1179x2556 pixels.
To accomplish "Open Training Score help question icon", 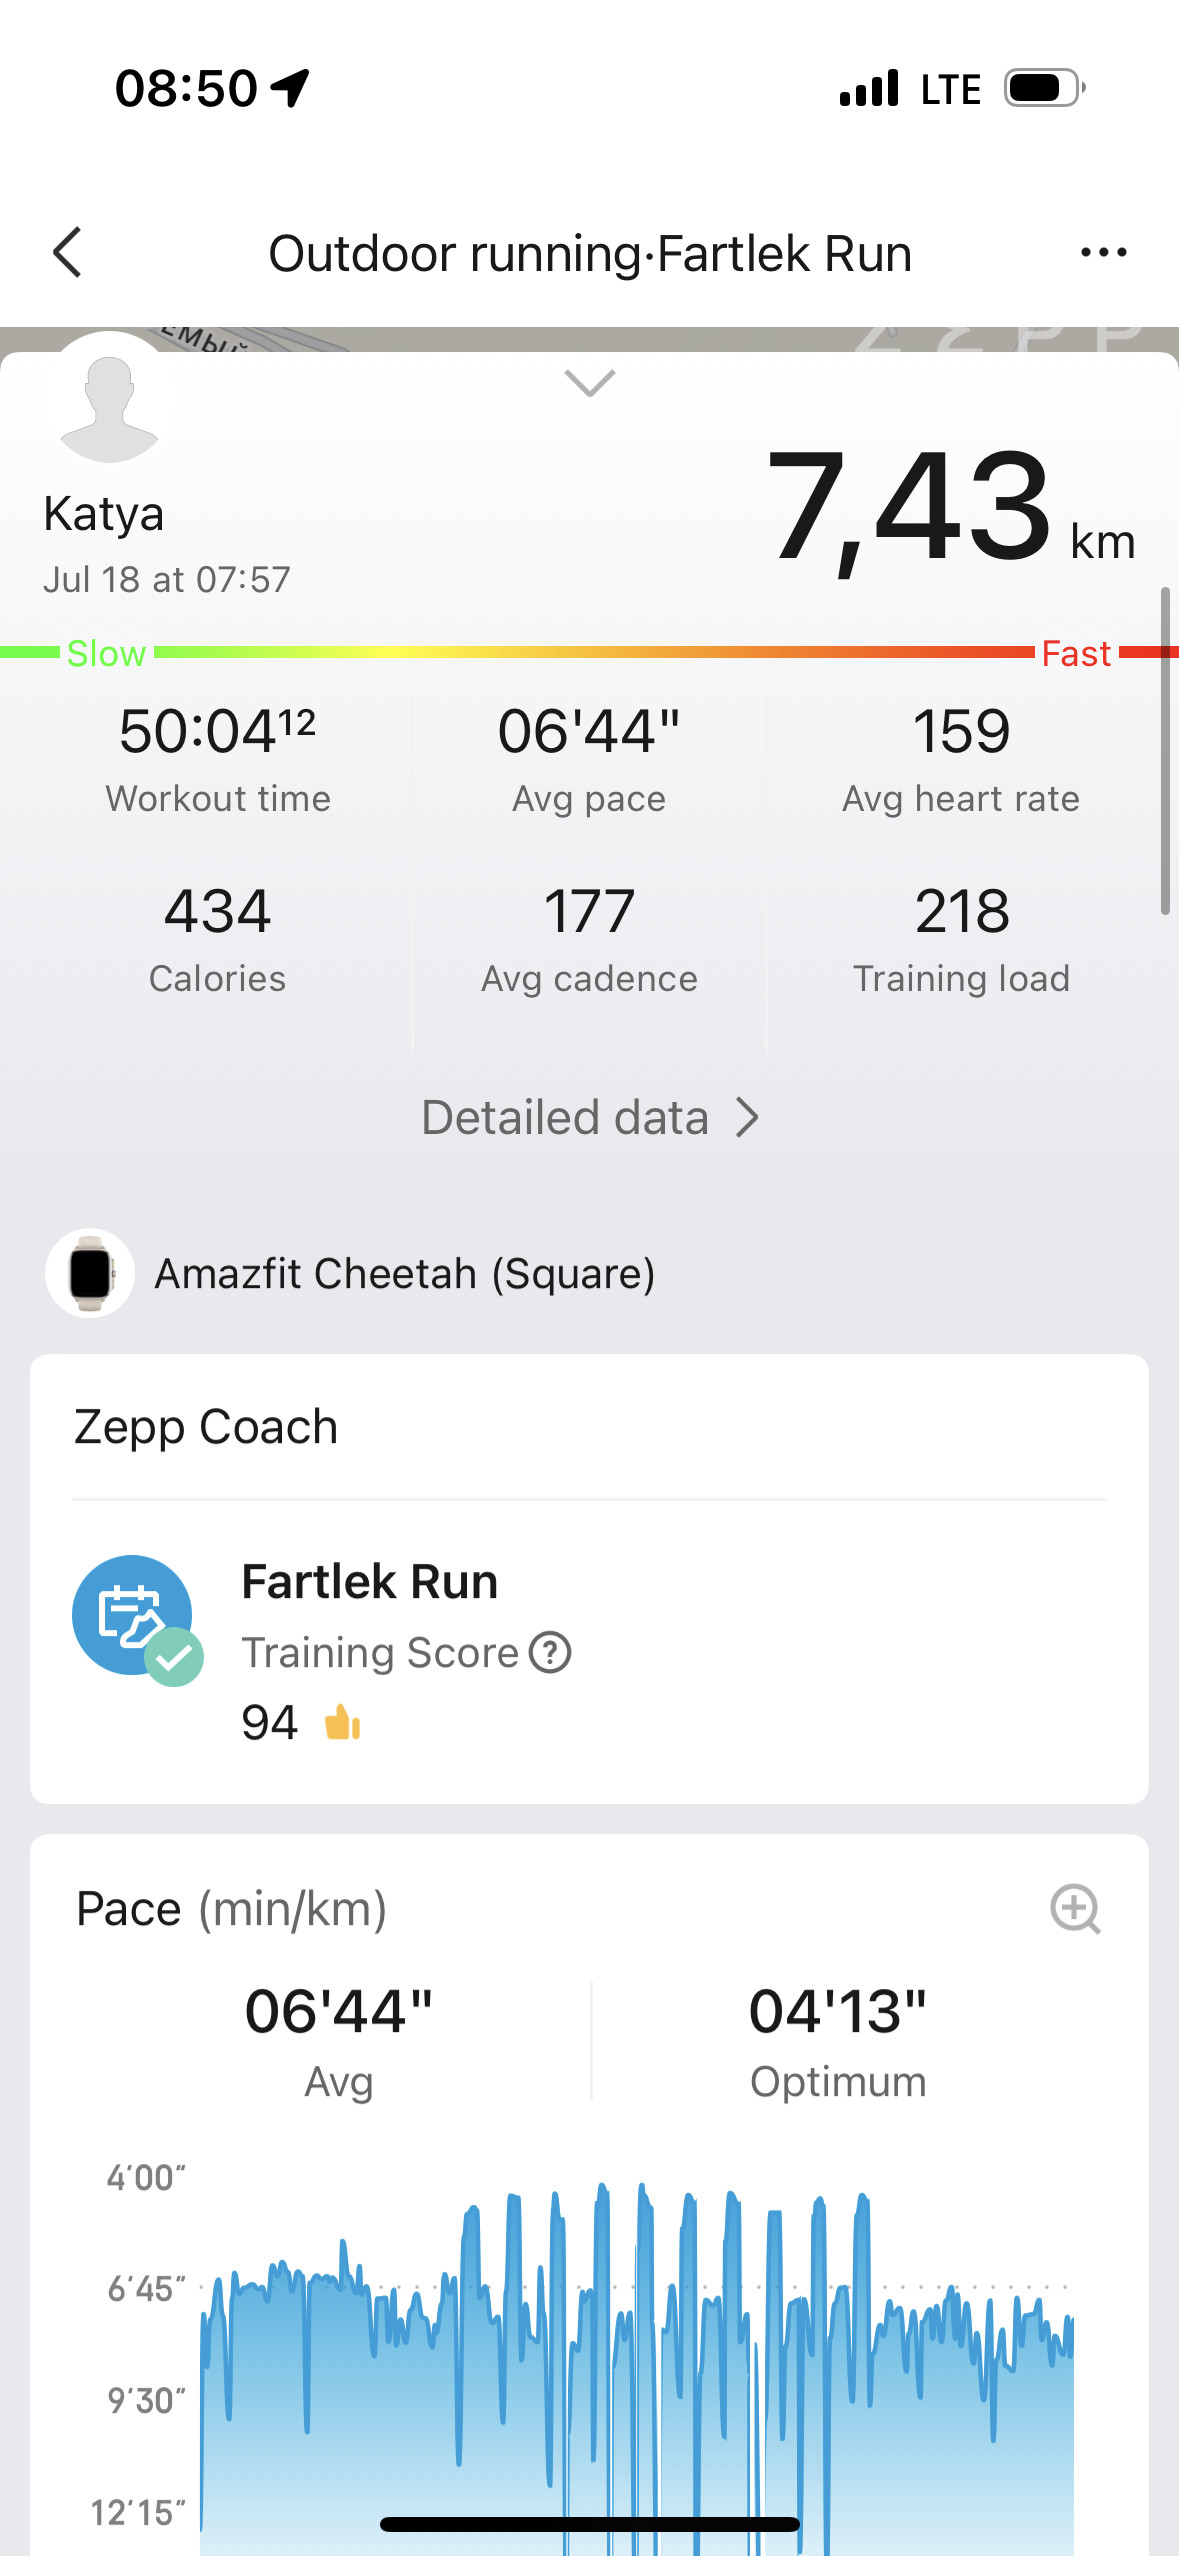I will (550, 1652).
